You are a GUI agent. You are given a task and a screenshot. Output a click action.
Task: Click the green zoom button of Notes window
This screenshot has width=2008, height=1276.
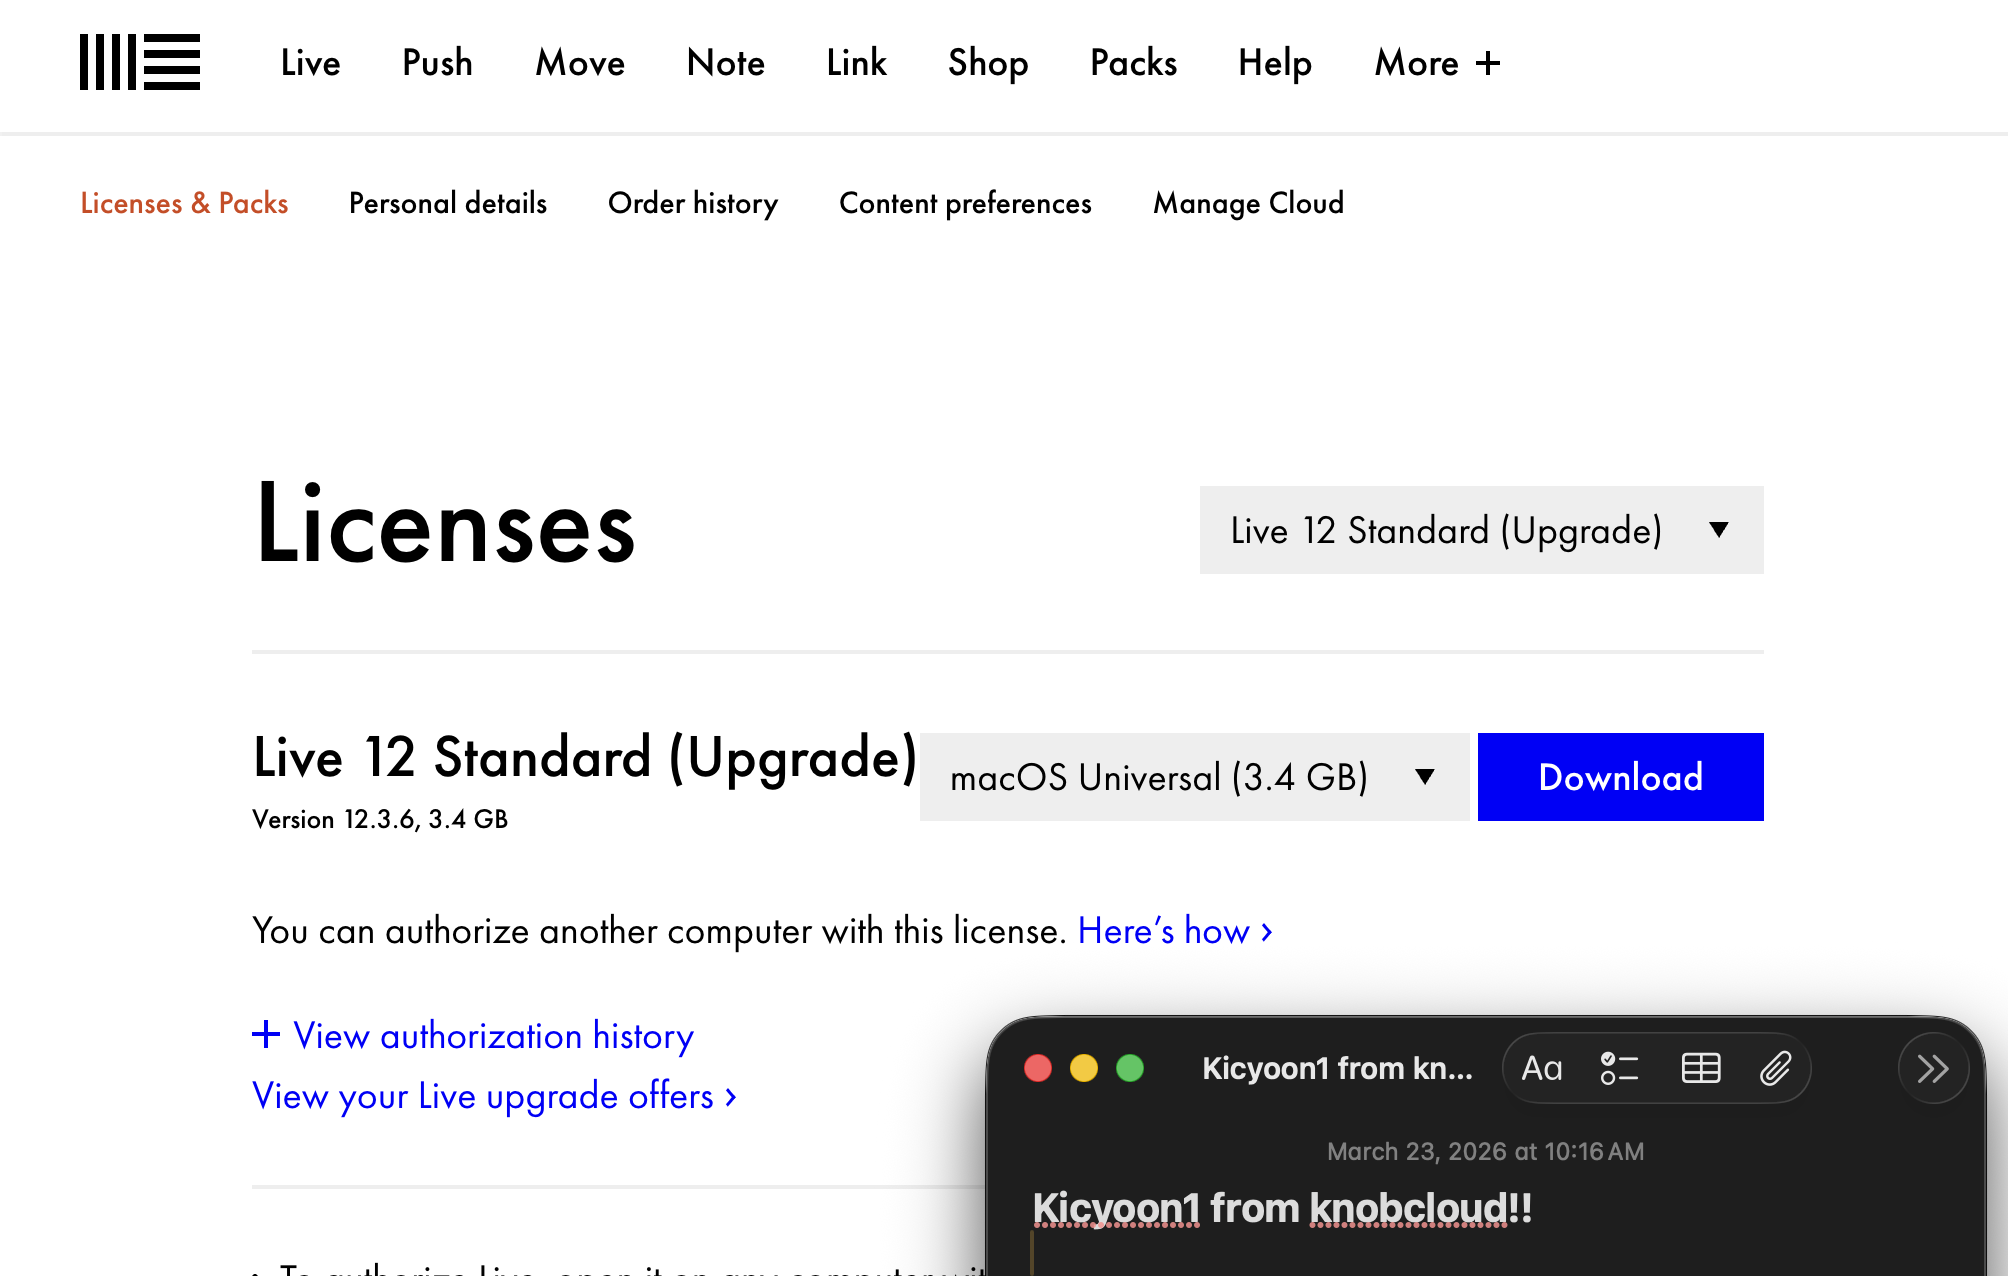point(1130,1068)
